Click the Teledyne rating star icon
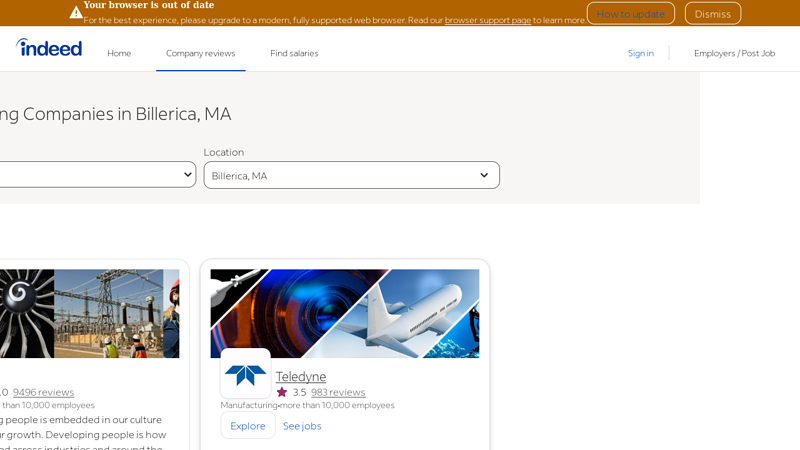 pyautogui.click(x=282, y=392)
